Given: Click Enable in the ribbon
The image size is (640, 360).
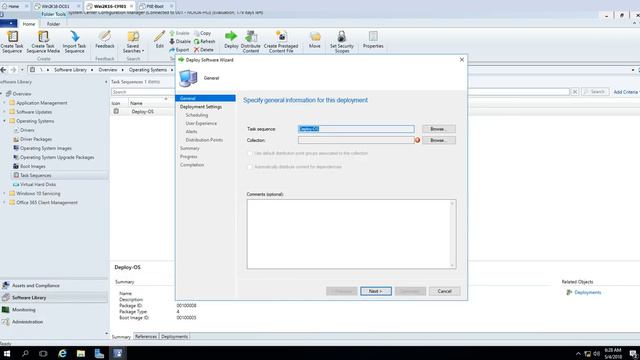Looking at the screenshot, I should click(x=180, y=33).
